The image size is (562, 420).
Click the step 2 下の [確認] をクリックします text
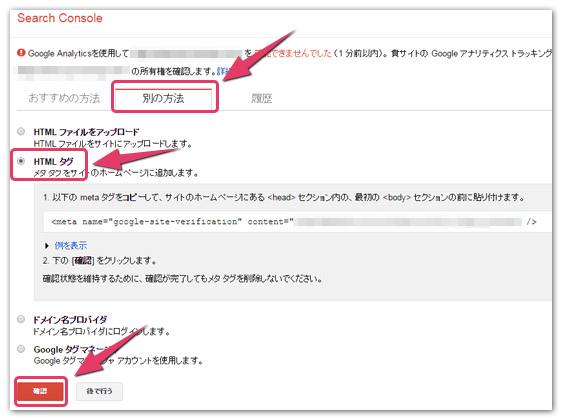[99, 261]
